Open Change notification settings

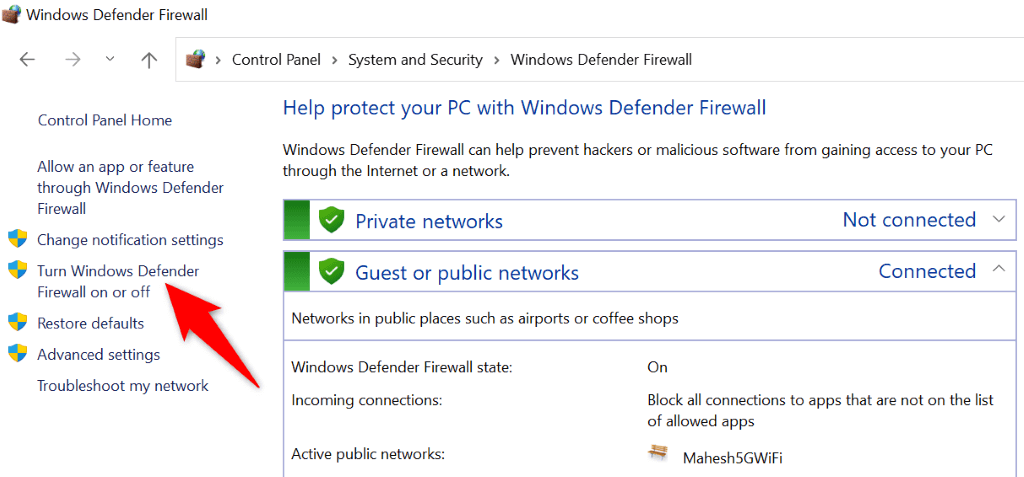pyautogui.click(x=130, y=240)
